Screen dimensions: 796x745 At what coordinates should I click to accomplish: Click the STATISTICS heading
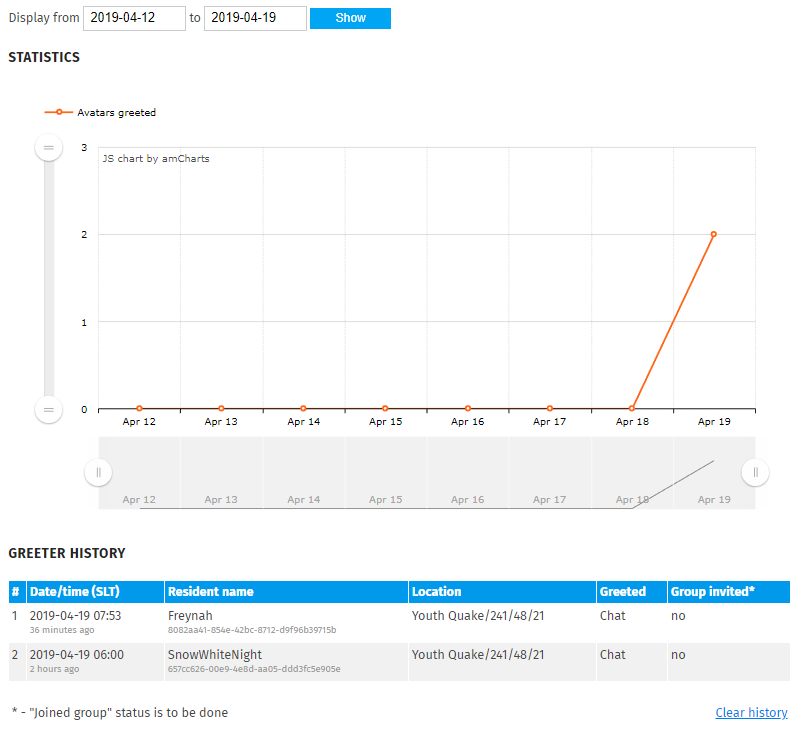(44, 57)
